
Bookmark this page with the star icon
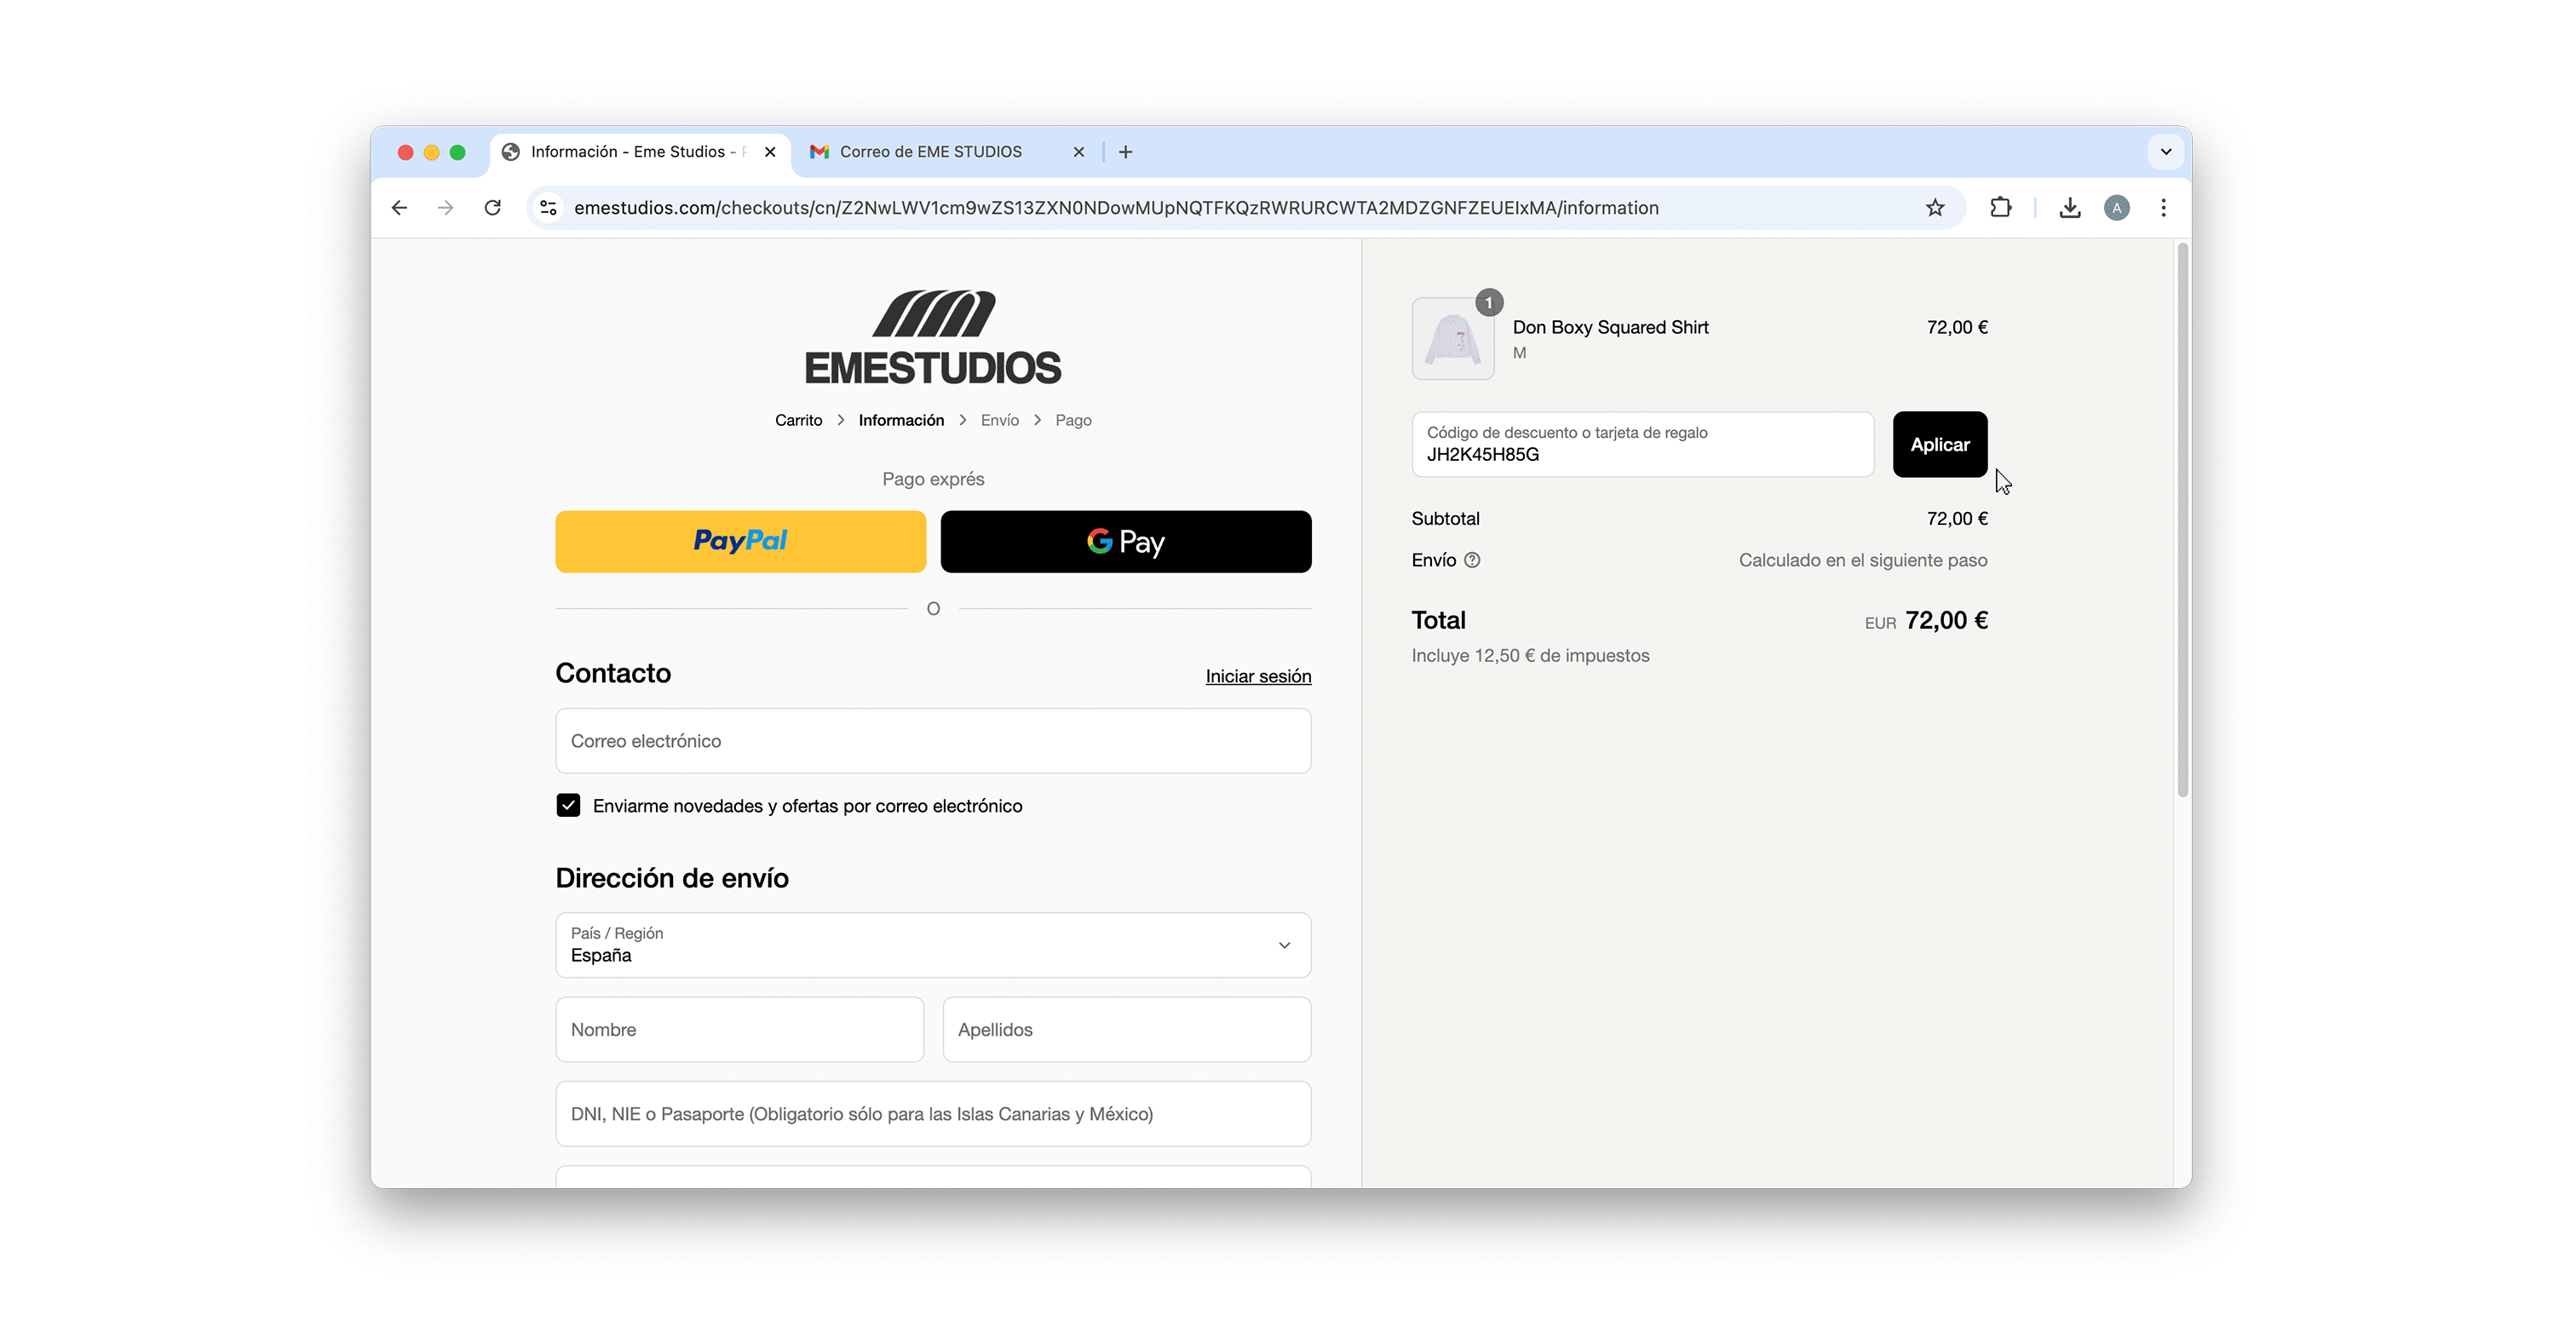(1935, 208)
